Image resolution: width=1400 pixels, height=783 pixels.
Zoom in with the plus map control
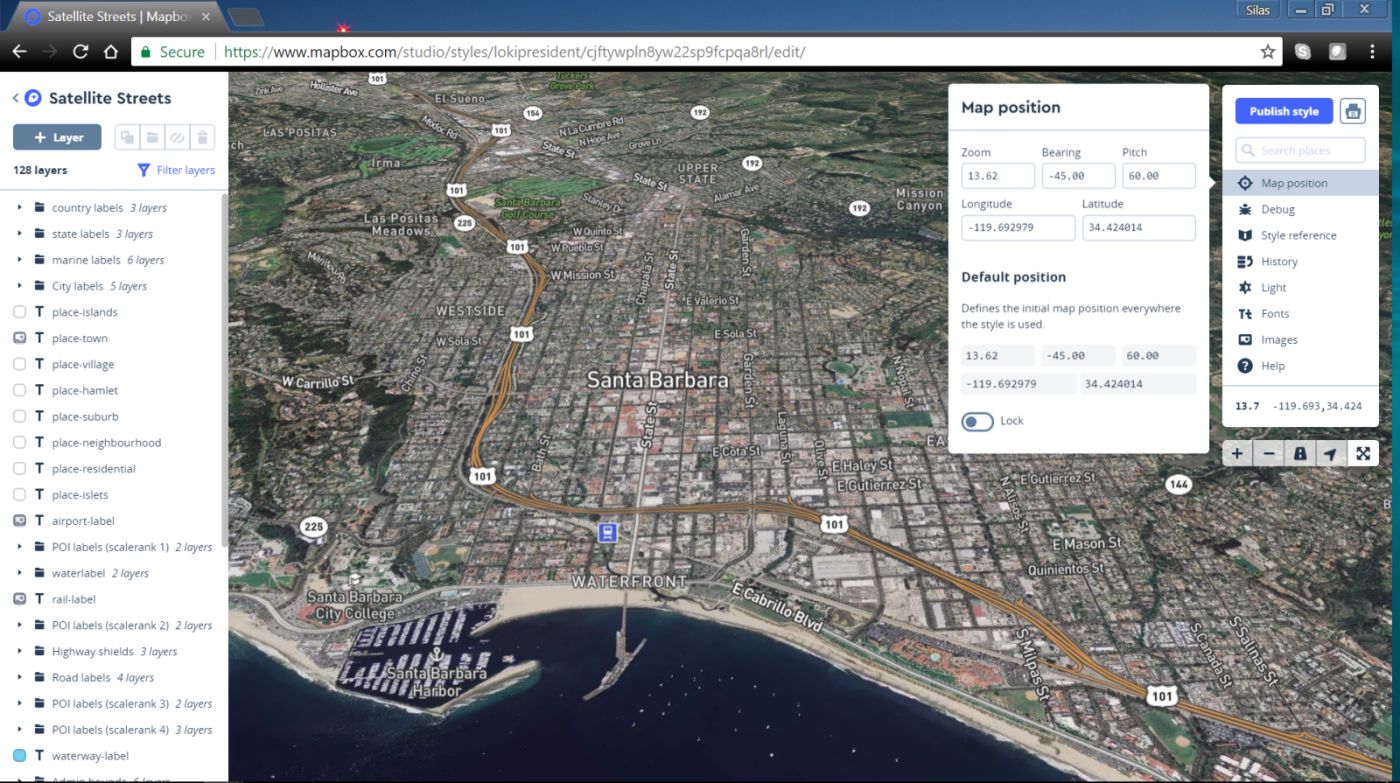(x=1237, y=454)
